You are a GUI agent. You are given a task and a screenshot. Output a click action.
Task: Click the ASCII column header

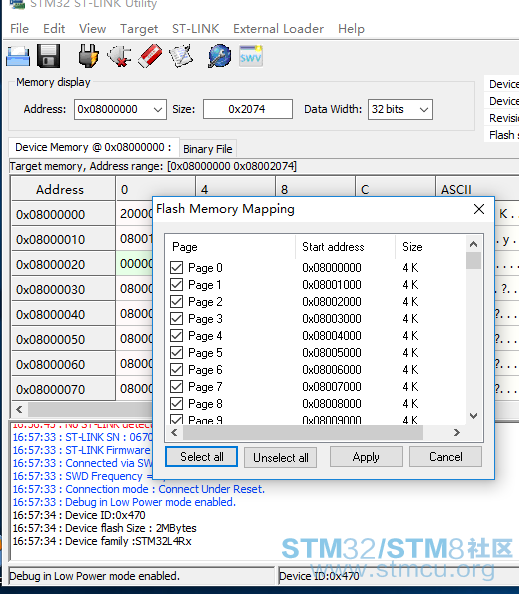[476, 189]
